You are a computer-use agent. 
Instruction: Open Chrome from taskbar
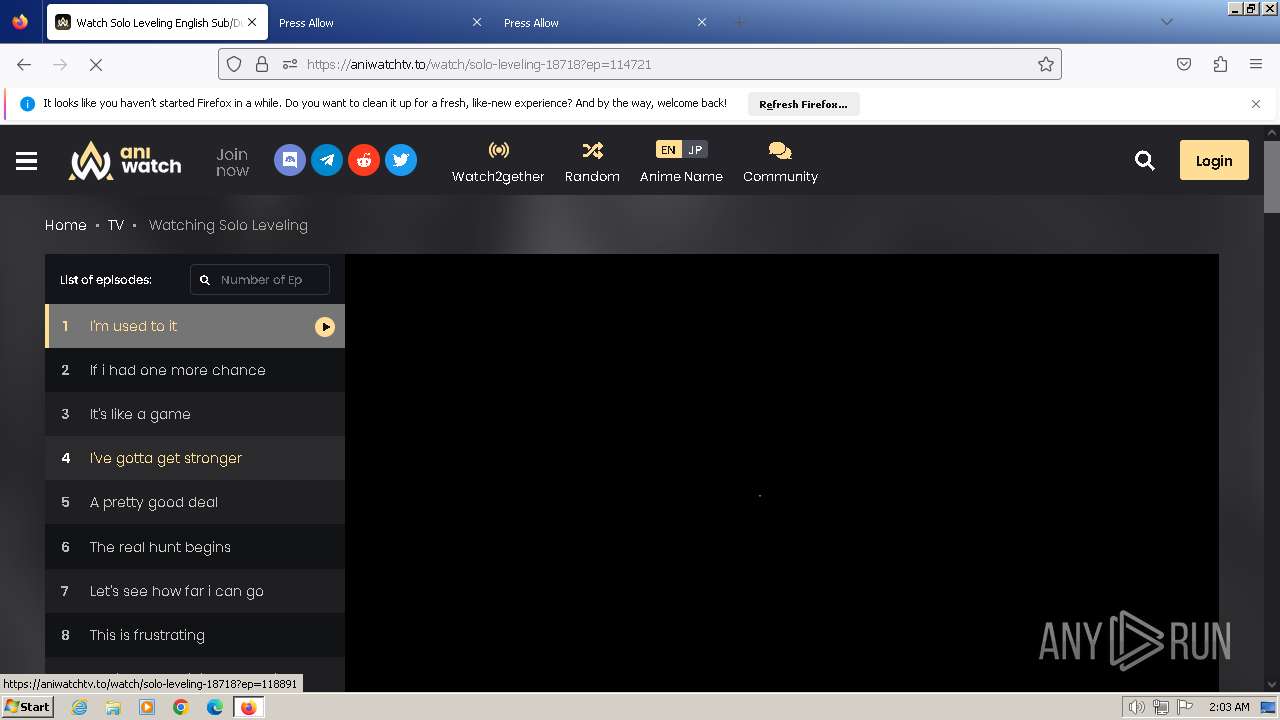[181, 707]
